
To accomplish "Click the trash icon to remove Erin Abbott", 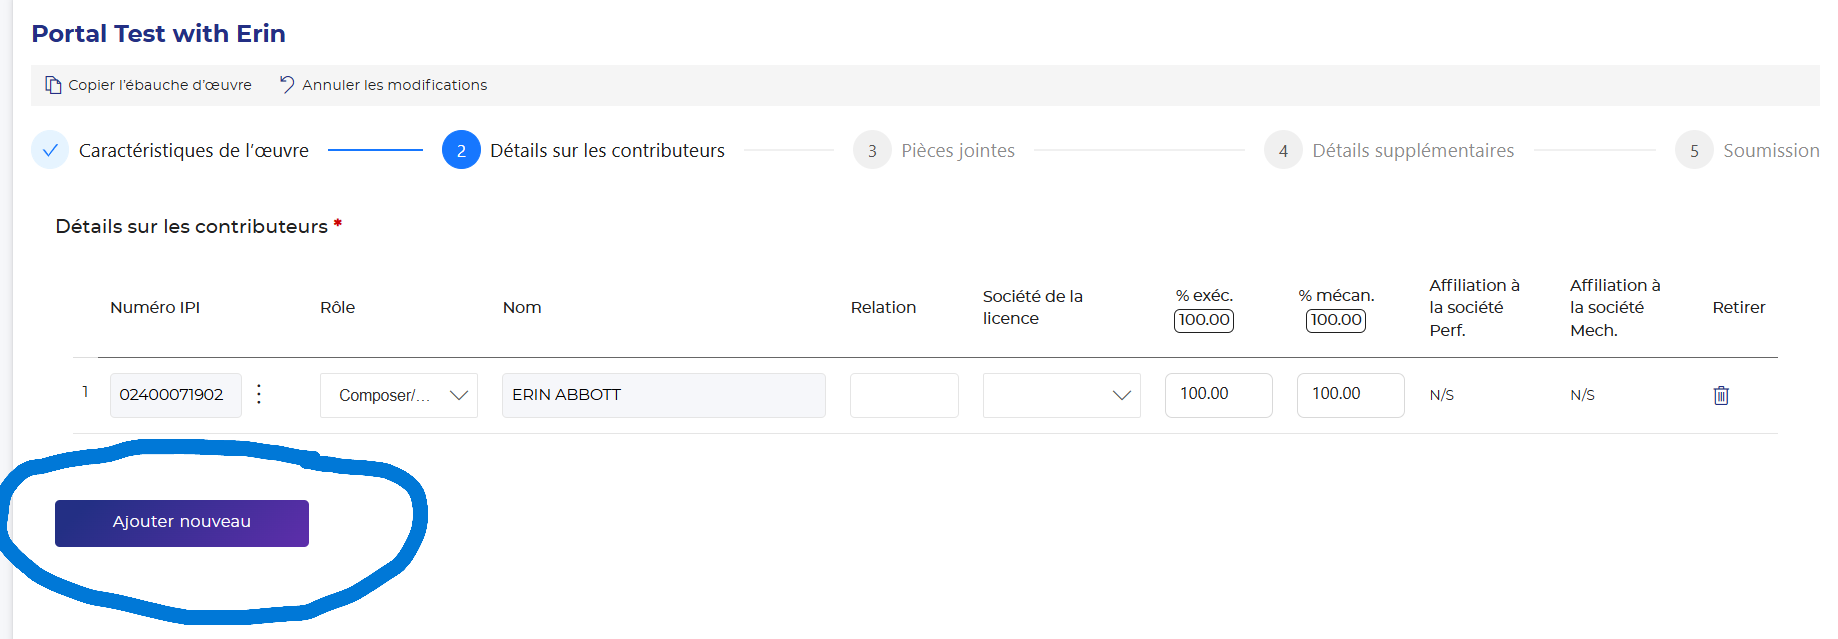I will click(x=1721, y=395).
